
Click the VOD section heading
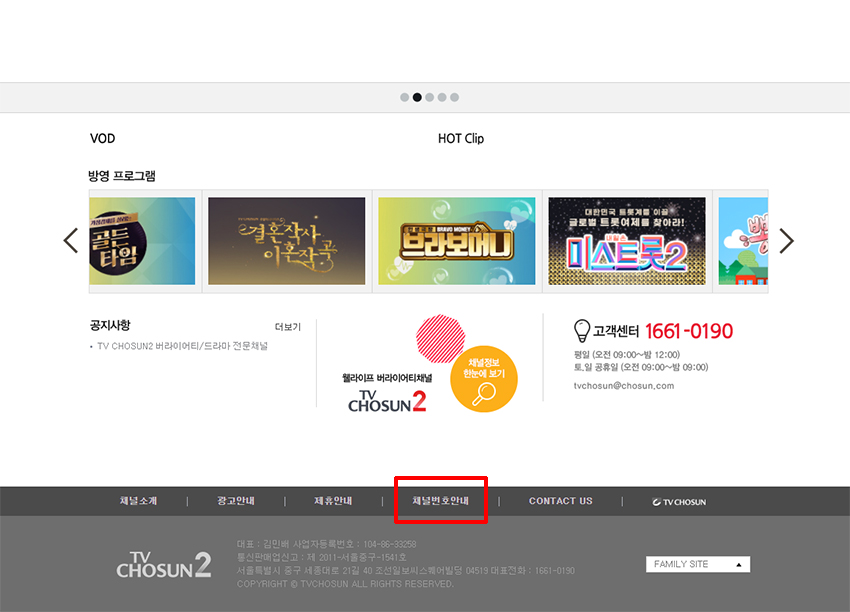click(102, 138)
